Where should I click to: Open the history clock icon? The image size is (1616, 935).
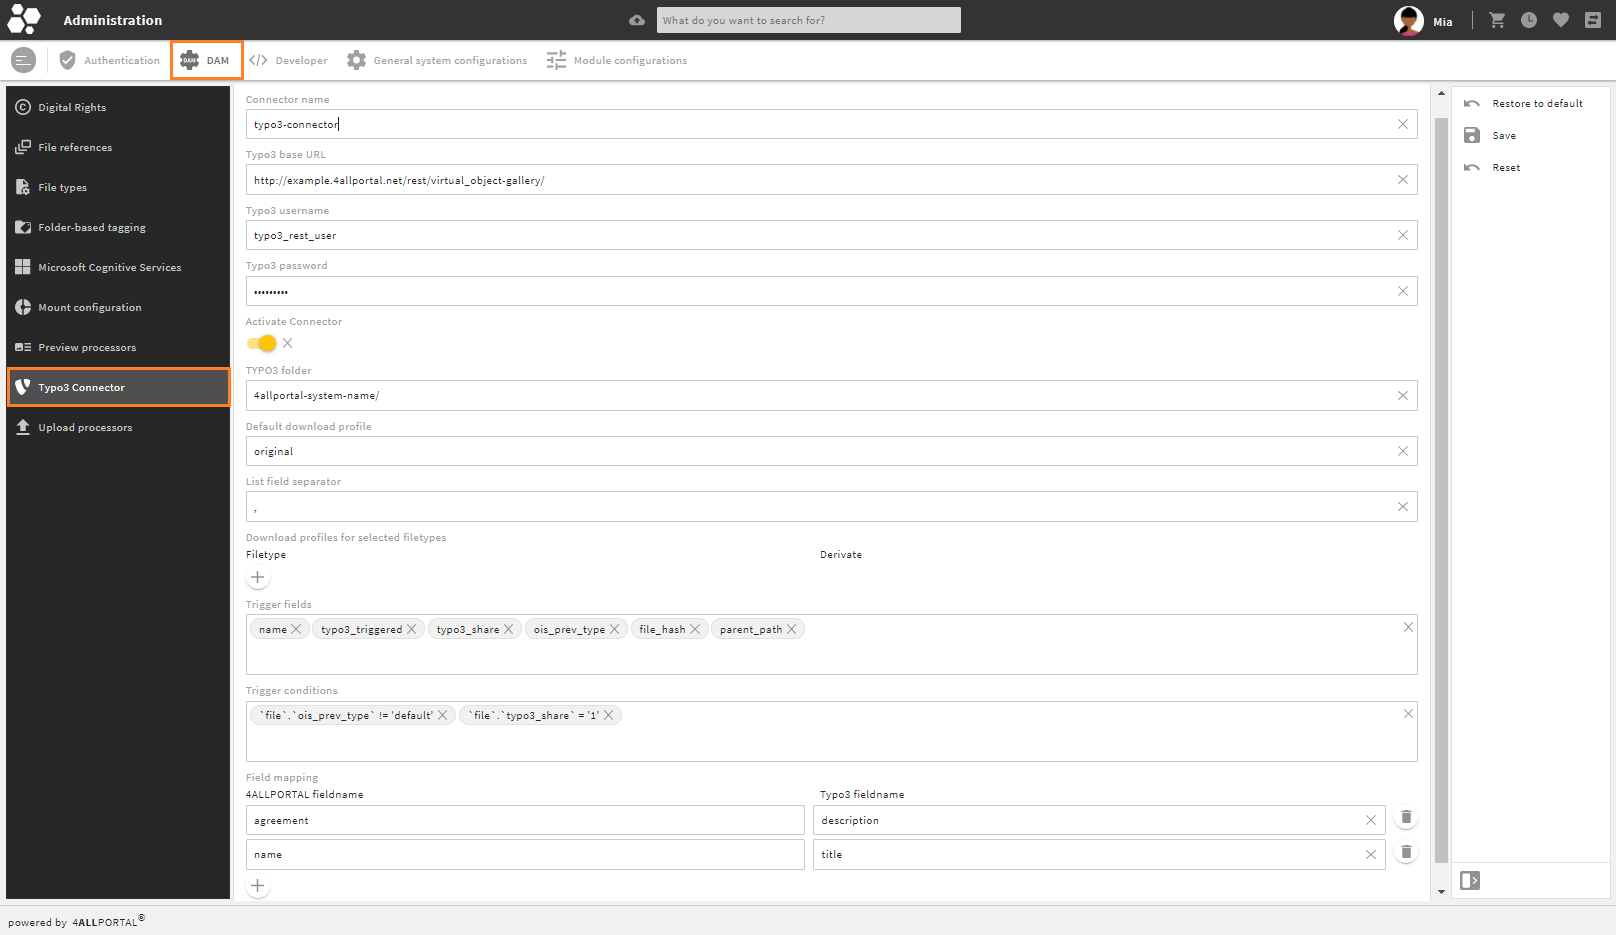(1529, 20)
